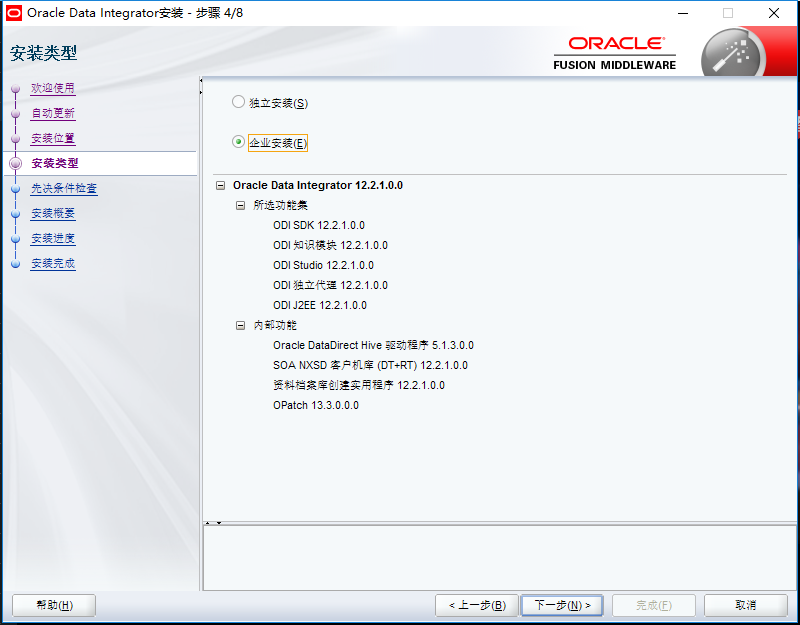Viewport: 800px width, 625px height.
Task: Click the Oracle Fusion Middleware logo
Action: point(614,53)
